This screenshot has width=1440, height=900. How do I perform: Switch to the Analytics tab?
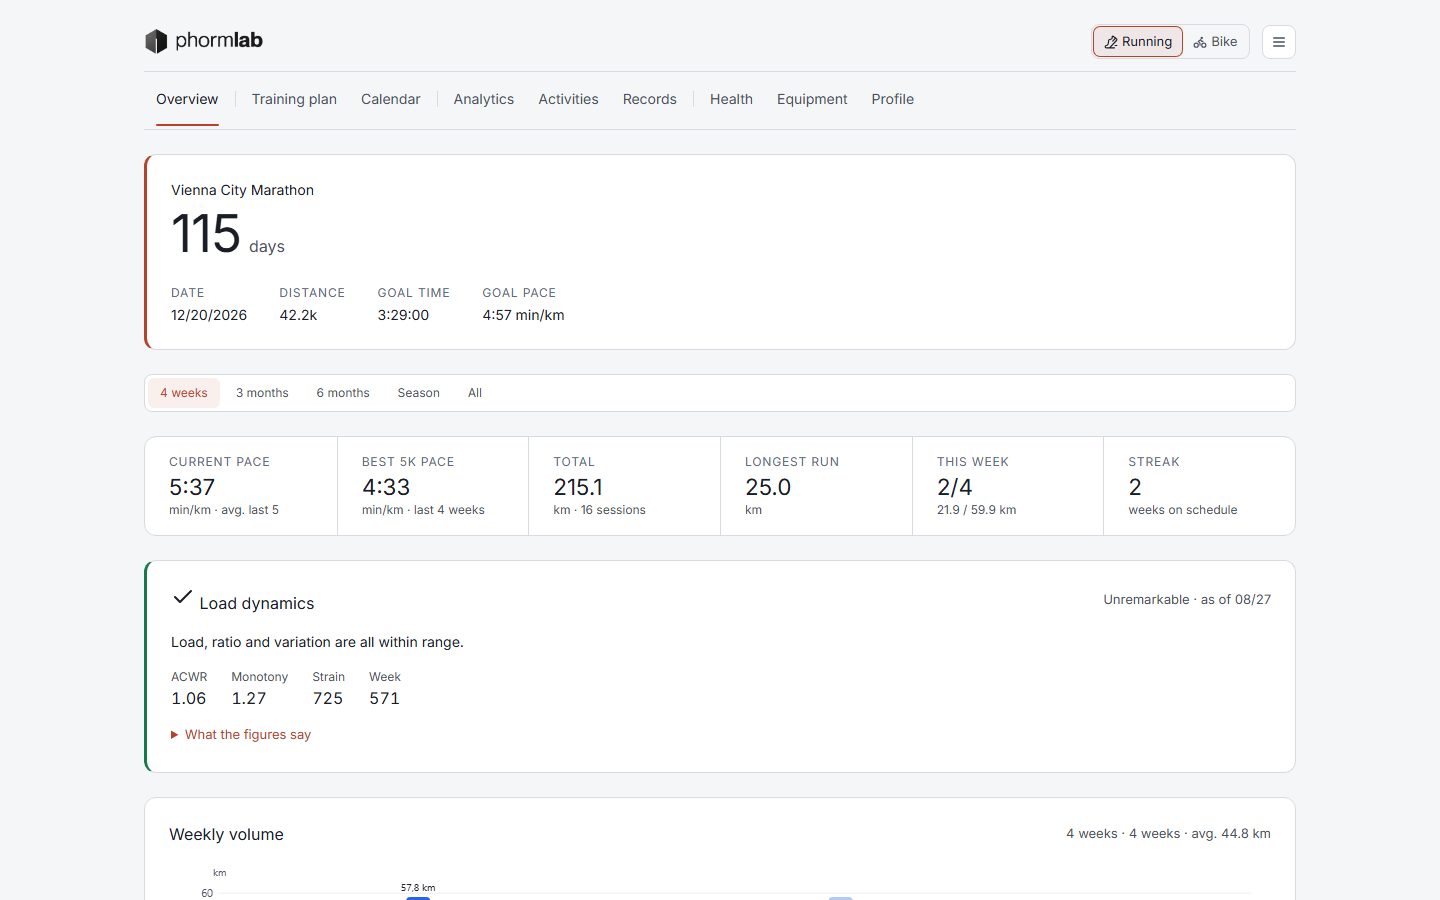tap(484, 99)
